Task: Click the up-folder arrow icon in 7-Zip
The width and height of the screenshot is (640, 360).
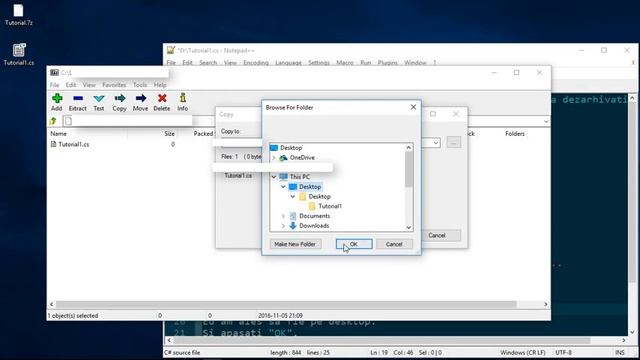Action: [x=53, y=121]
